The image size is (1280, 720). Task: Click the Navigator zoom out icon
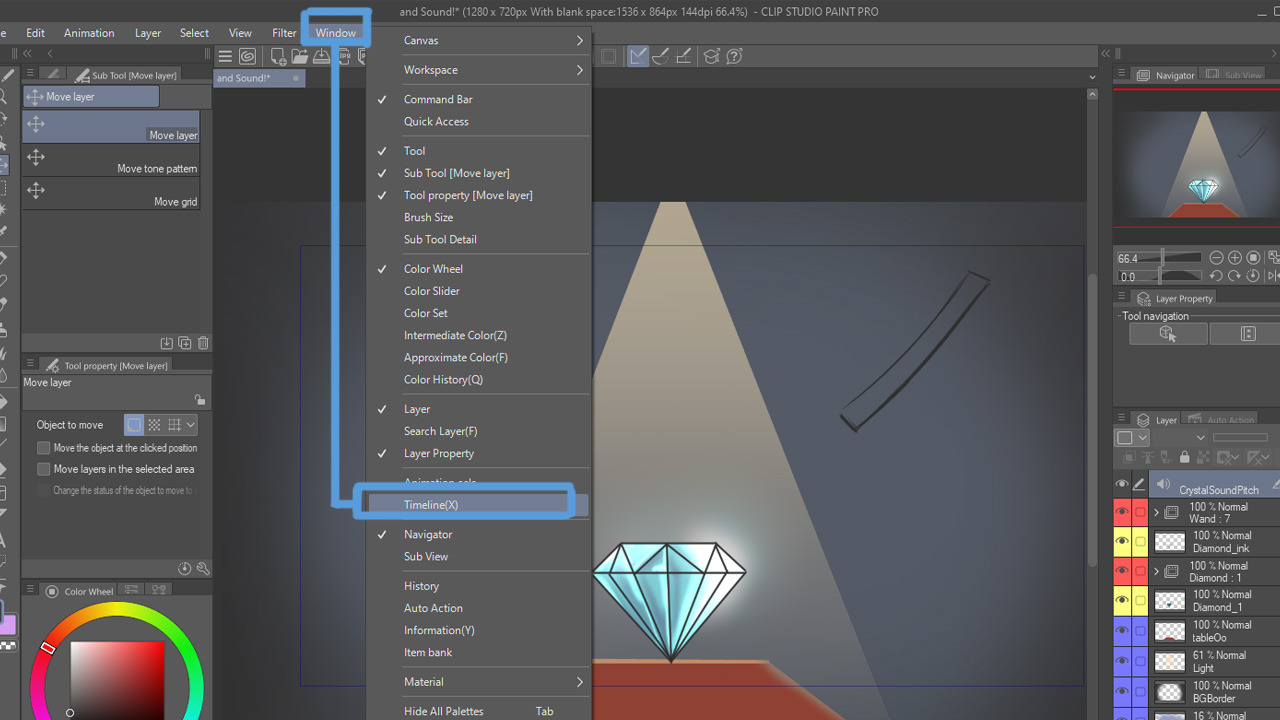coord(1216,258)
